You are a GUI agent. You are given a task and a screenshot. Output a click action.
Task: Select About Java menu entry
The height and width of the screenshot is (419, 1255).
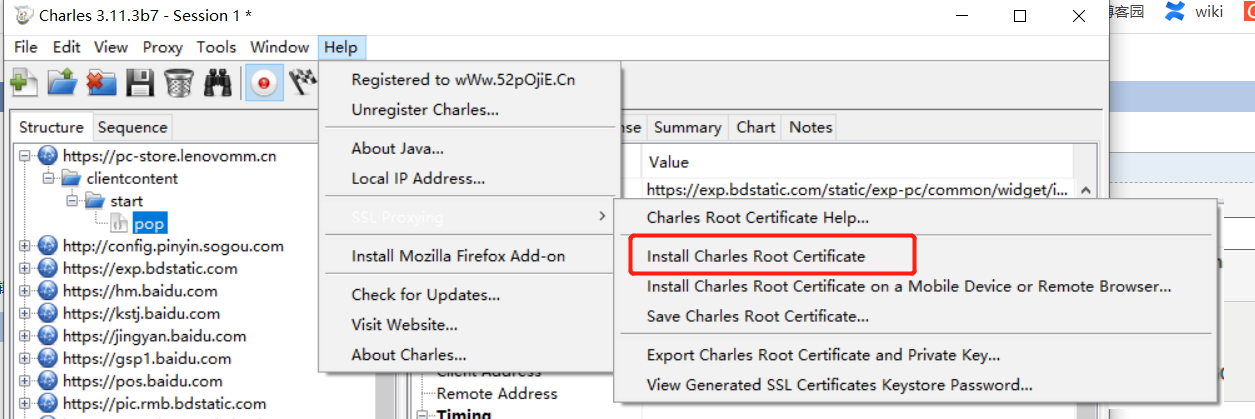[398, 149]
